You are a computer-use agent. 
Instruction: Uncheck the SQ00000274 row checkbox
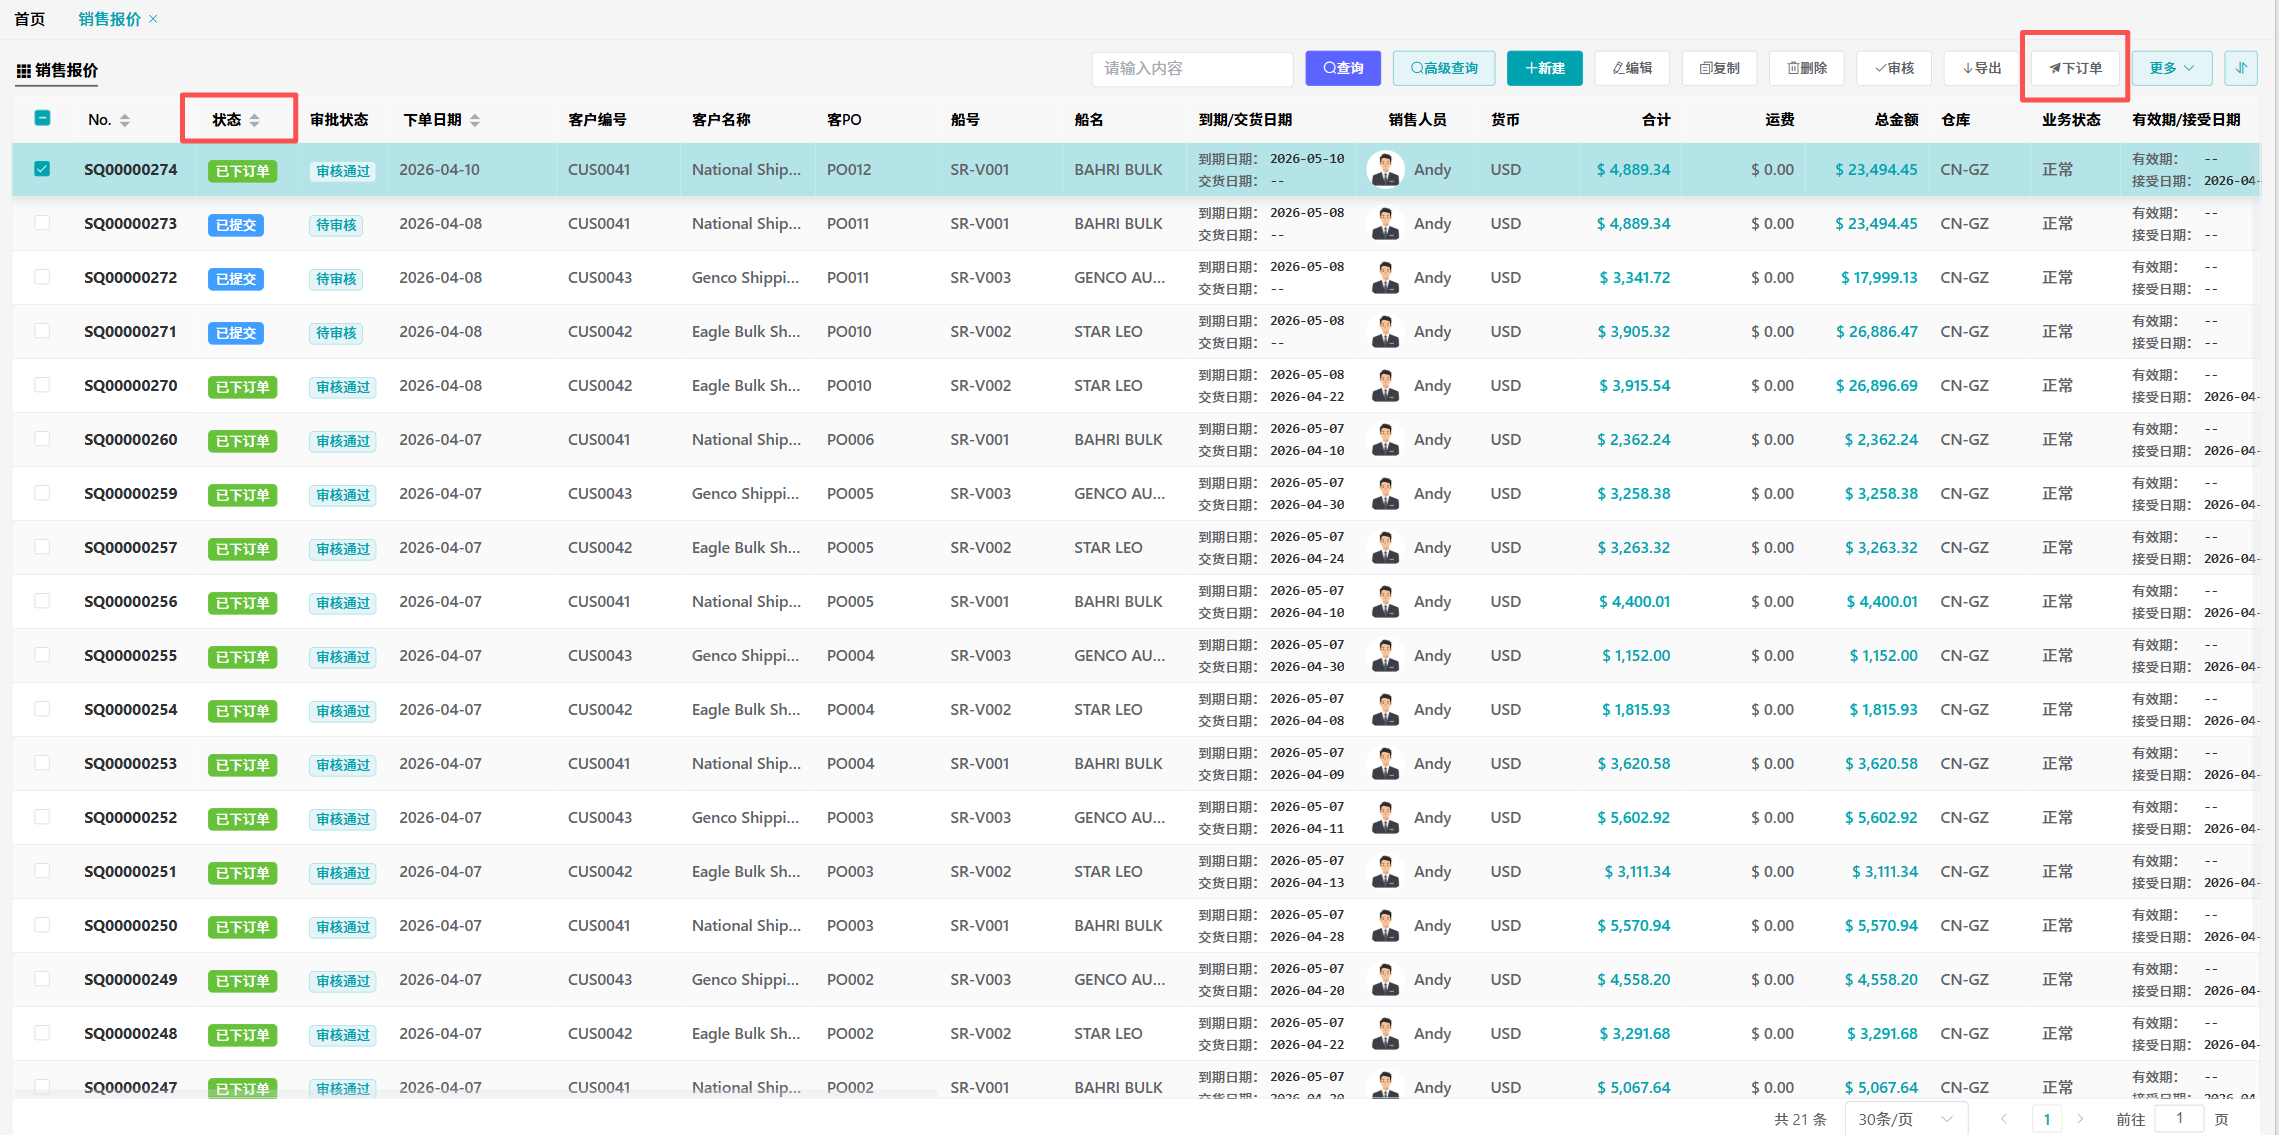pyautogui.click(x=42, y=169)
